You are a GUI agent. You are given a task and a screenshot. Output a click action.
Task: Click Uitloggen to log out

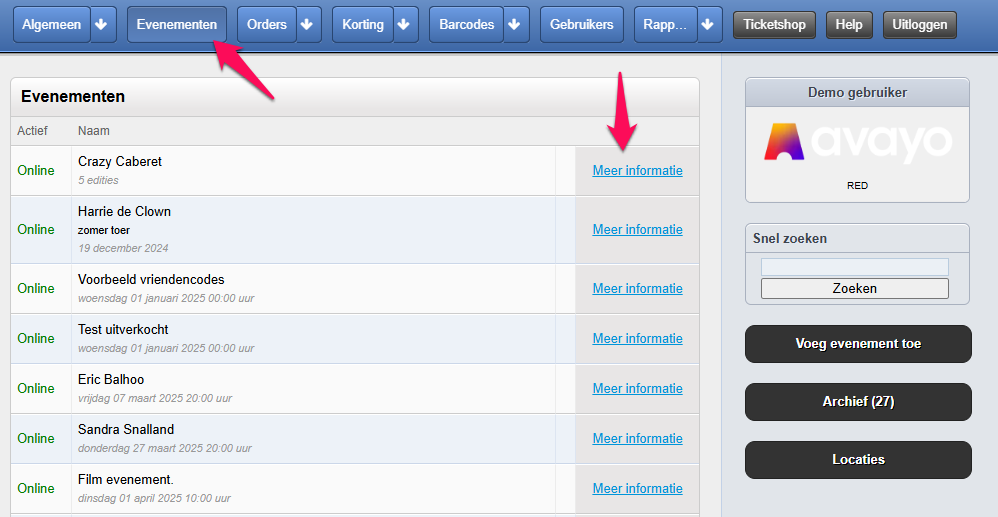920,25
